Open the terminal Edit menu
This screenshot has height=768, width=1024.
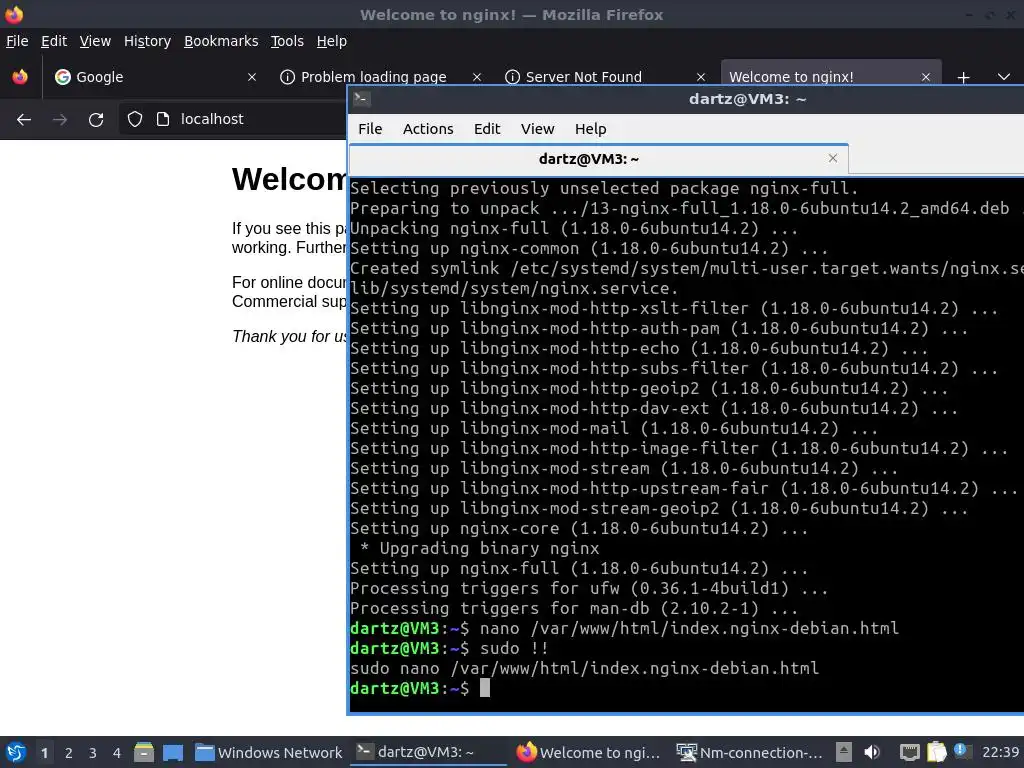pyautogui.click(x=487, y=129)
